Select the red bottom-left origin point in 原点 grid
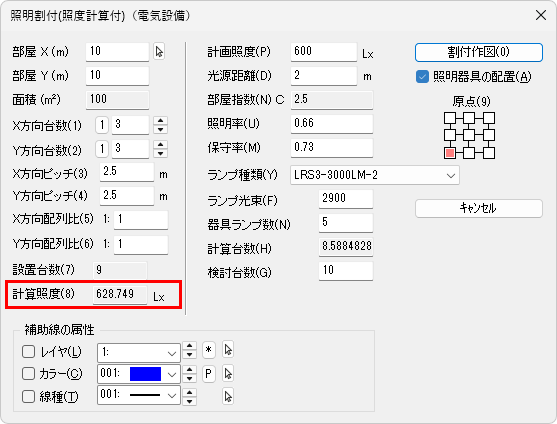The height and width of the screenshot is (424, 557). [x=450, y=153]
